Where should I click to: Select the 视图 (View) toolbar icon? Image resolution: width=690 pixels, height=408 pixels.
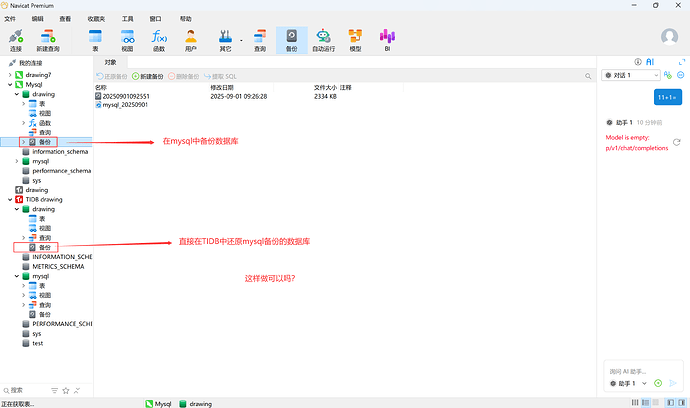pos(127,40)
